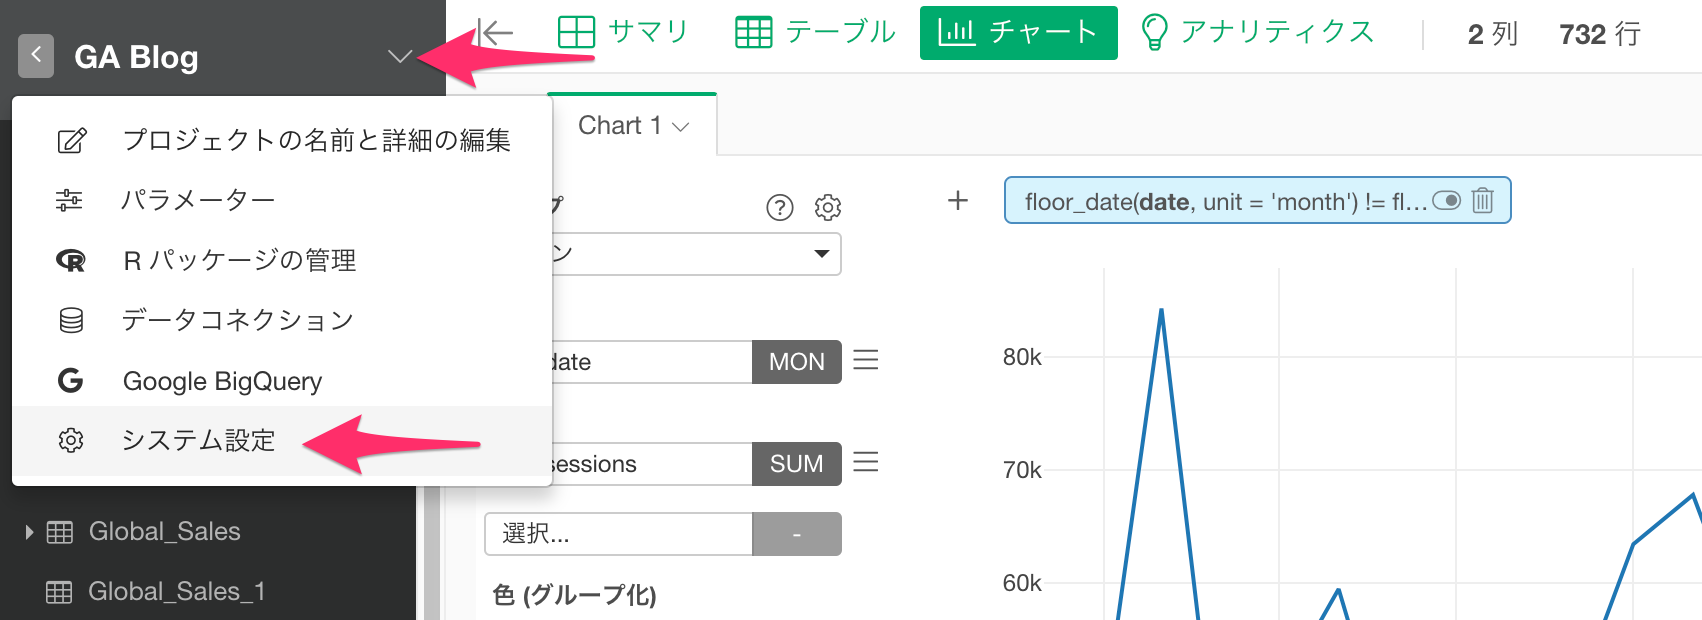Choose Google BigQuery in the menu
The height and width of the screenshot is (620, 1702).
click(282, 381)
